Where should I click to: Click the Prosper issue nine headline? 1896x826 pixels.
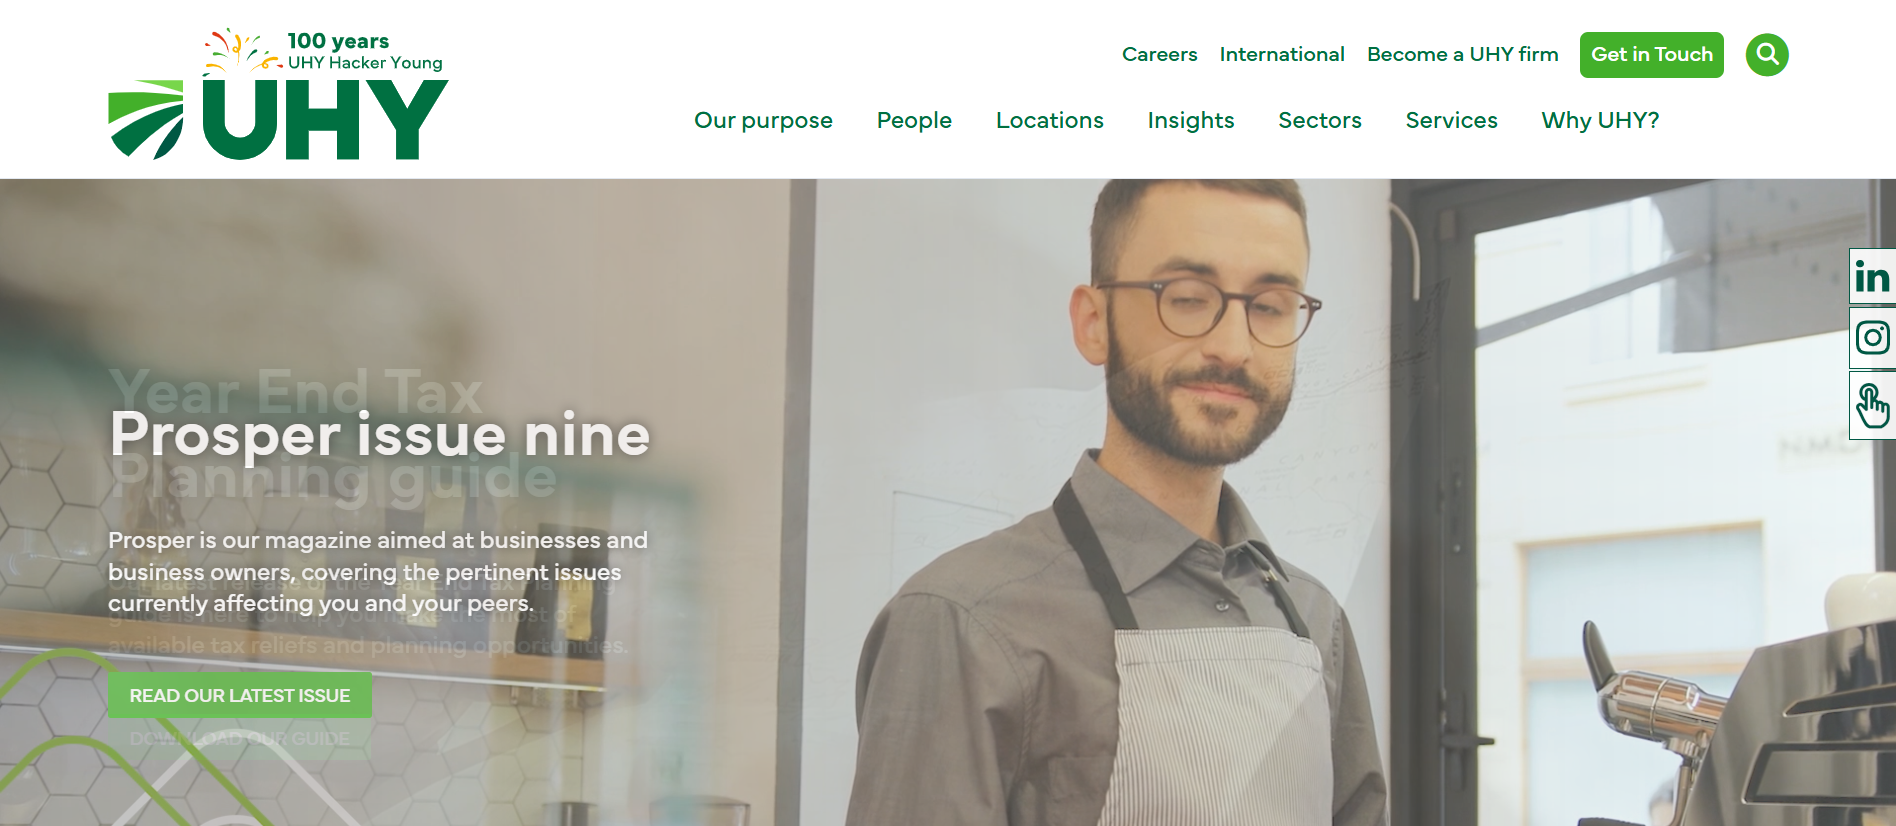pos(380,436)
